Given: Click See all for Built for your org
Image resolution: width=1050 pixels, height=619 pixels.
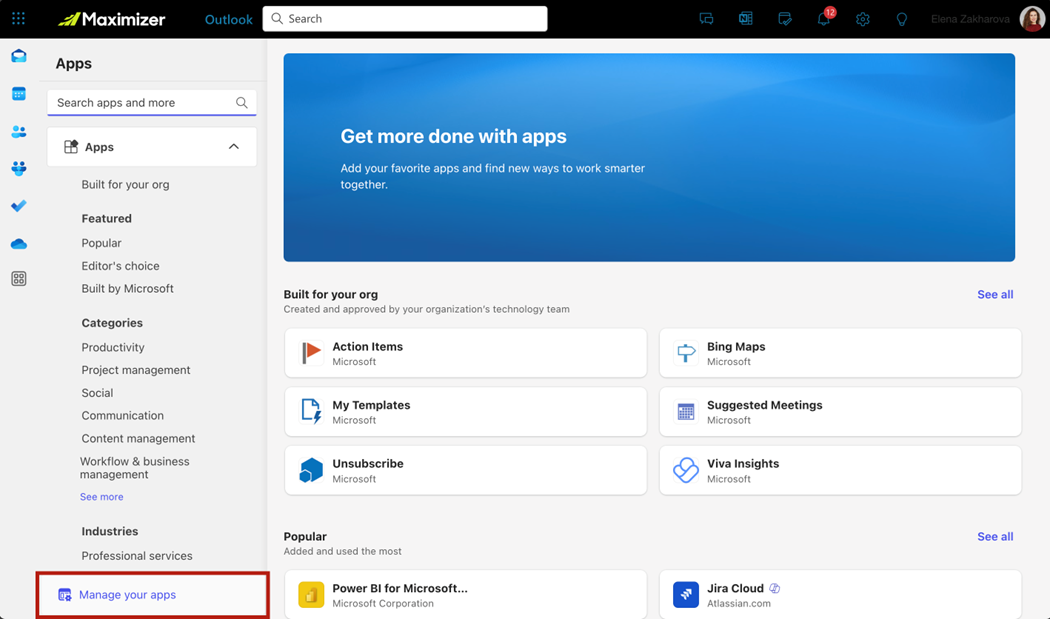Looking at the screenshot, I should click(x=995, y=294).
